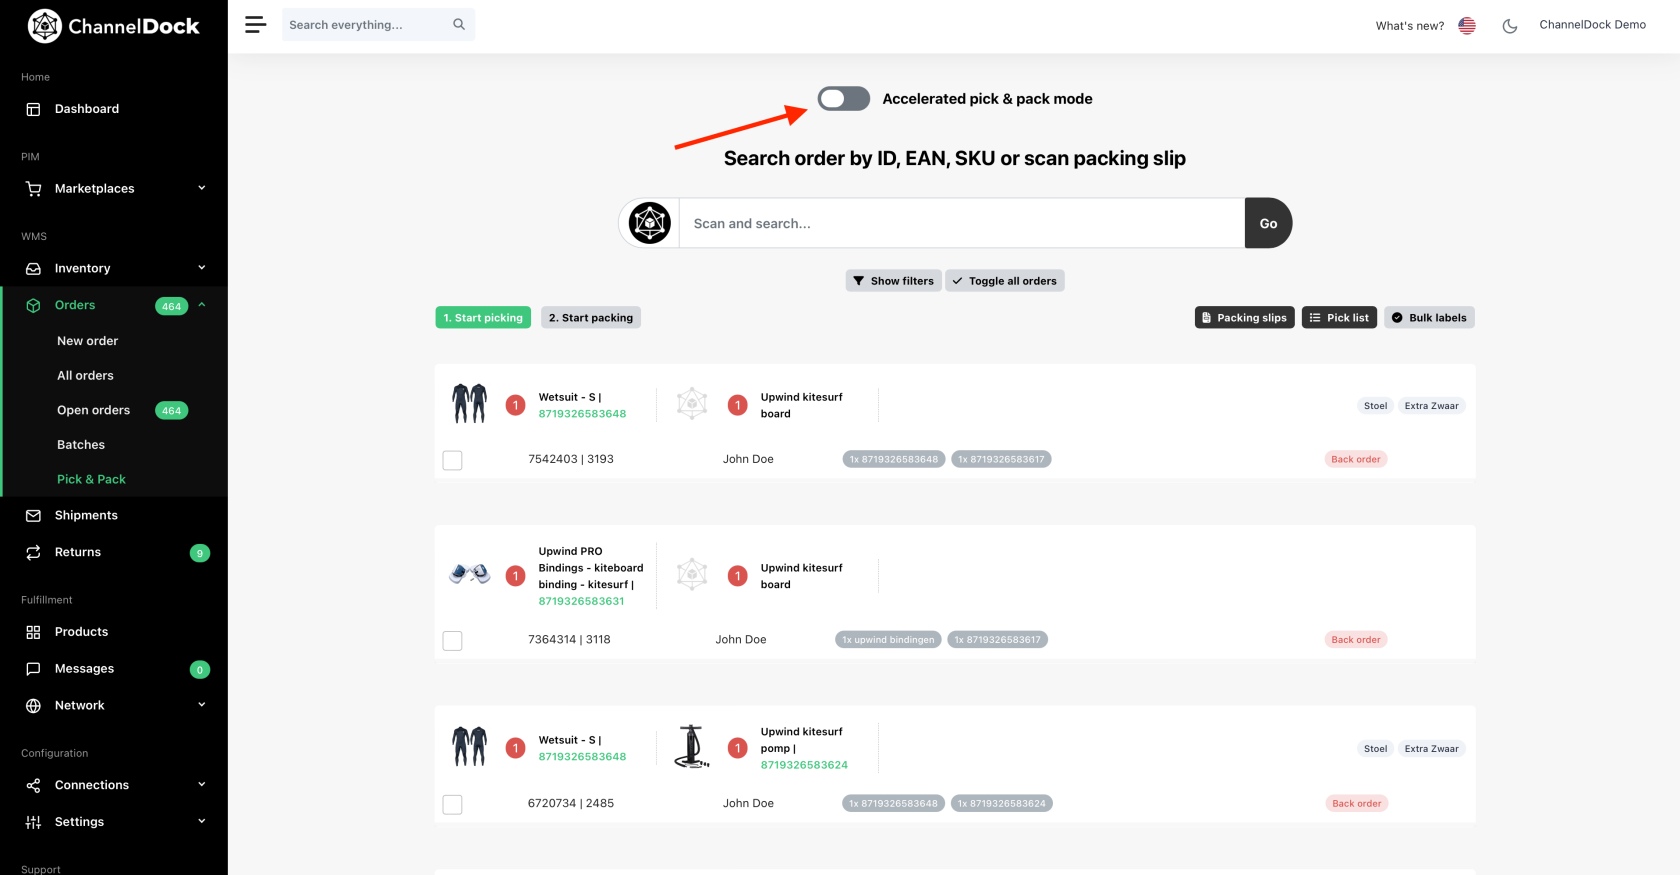Click the 464 badge beside Open orders
This screenshot has width=1680, height=875.
coord(172,411)
